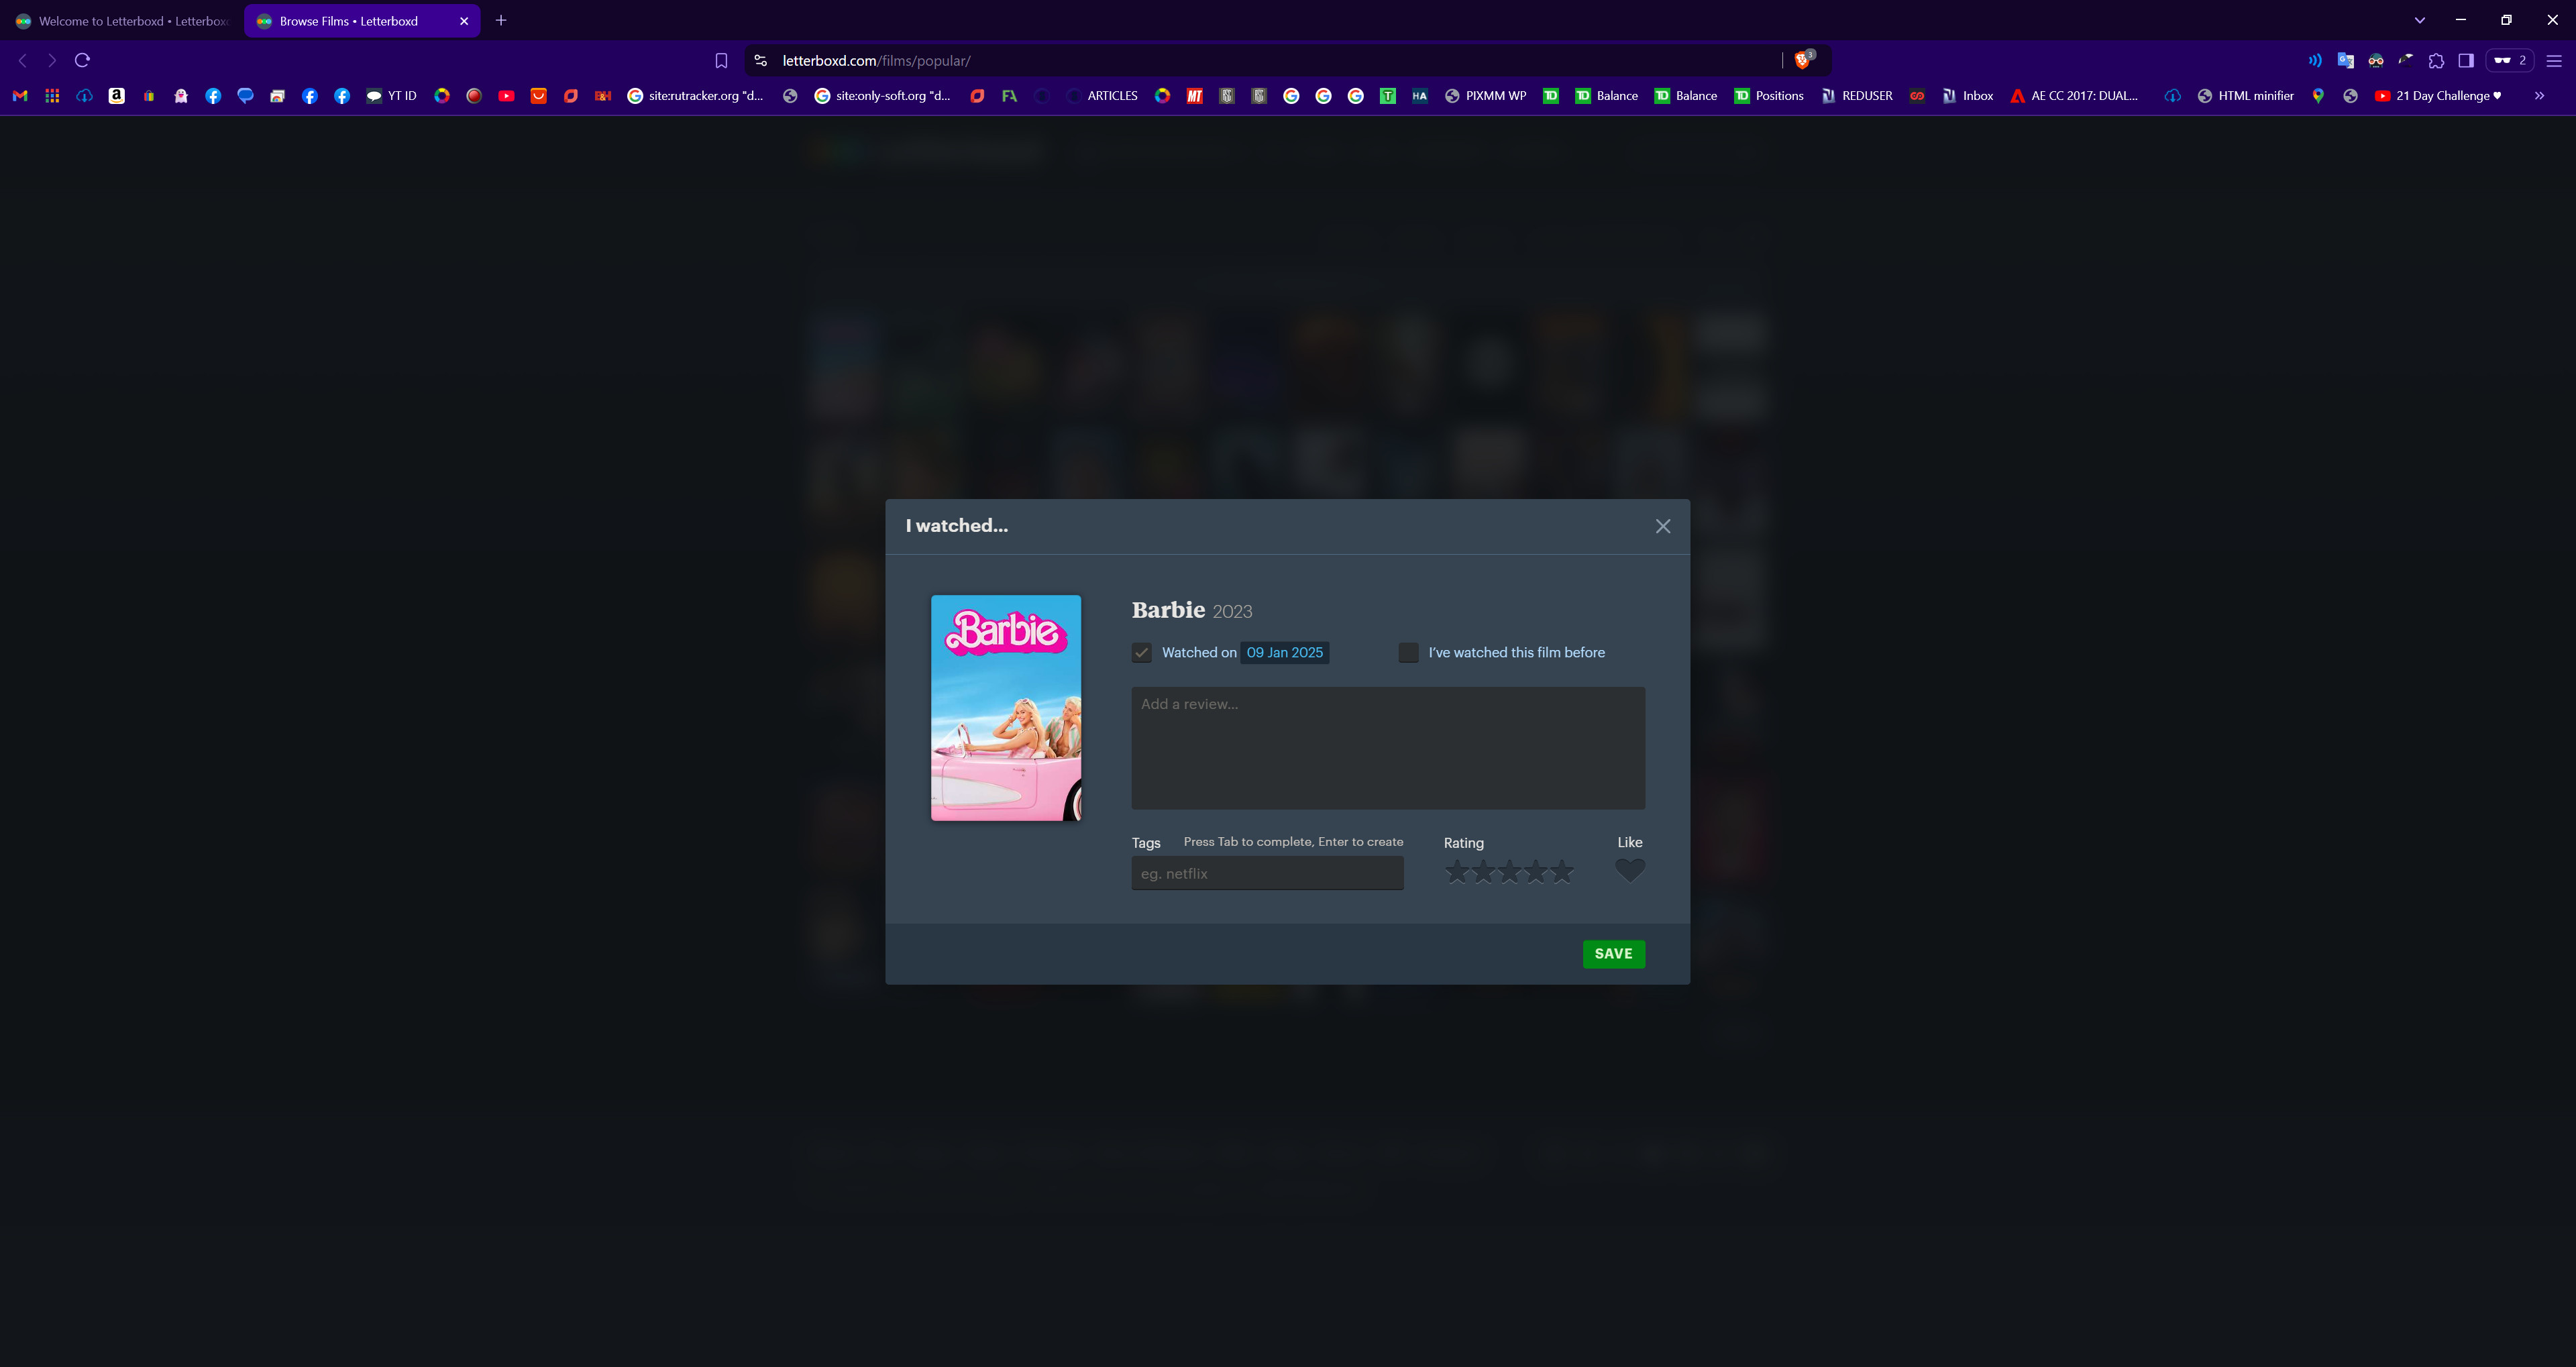The image size is (2576, 1367).
Task: Open the "site:rutracker.org" Google search bookmark
Action: pos(696,96)
